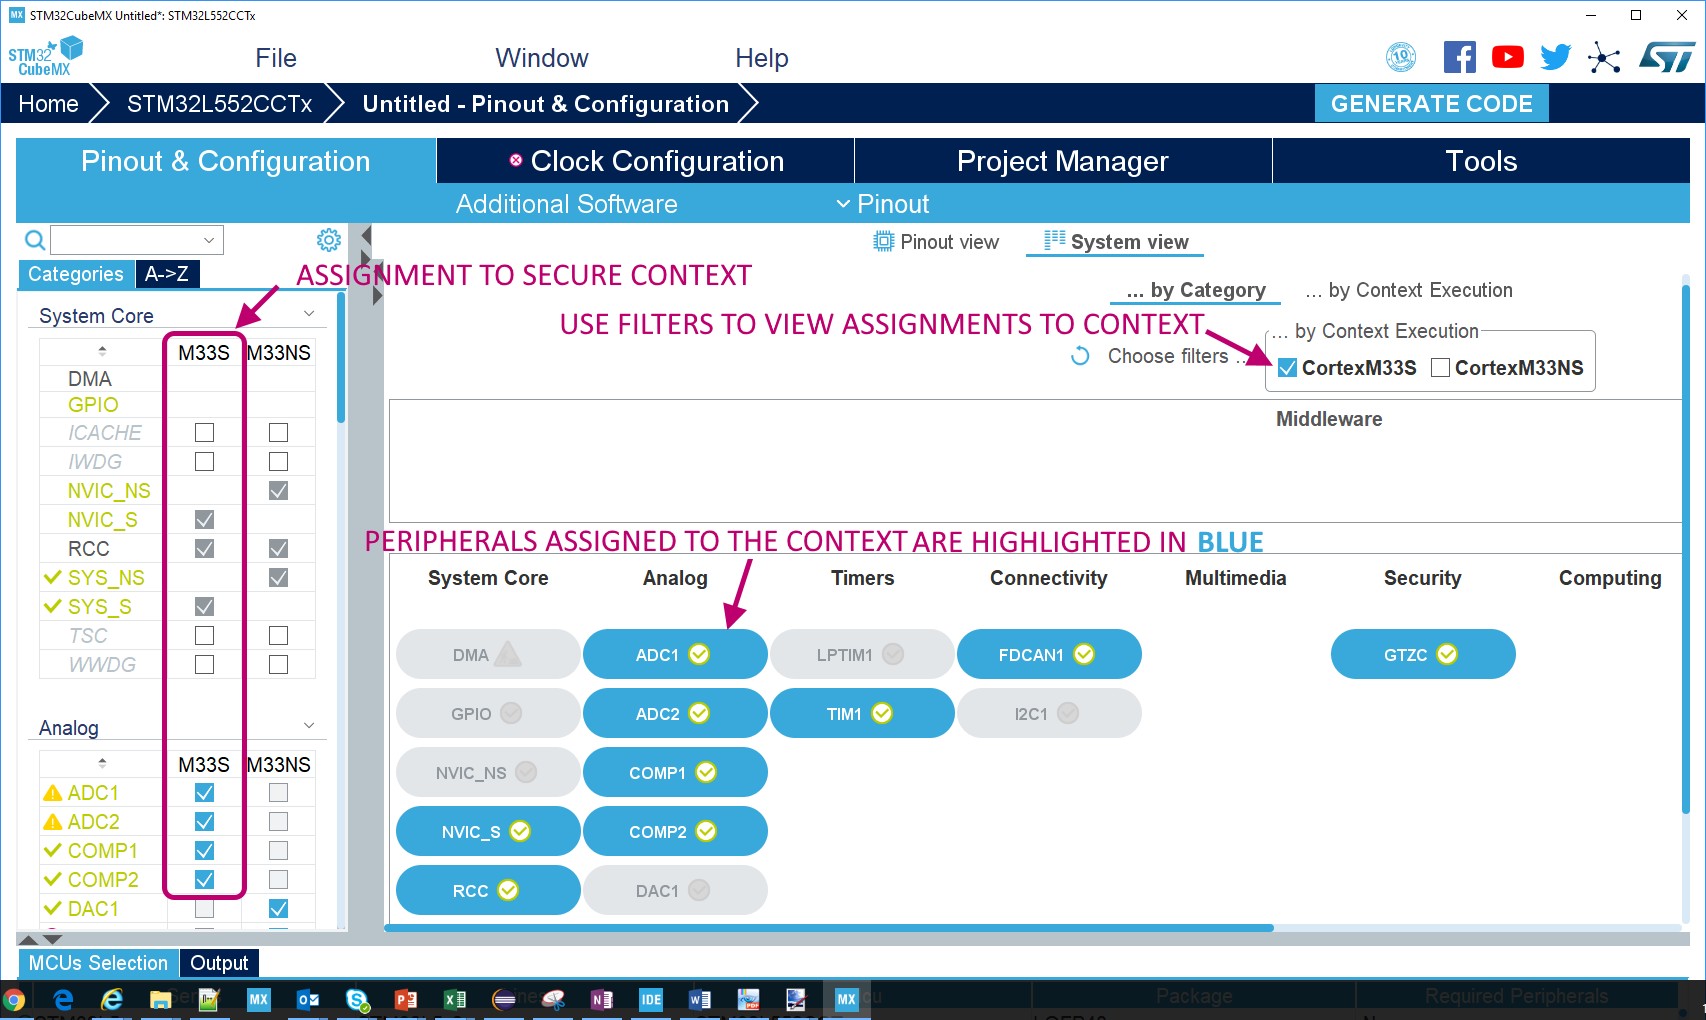Screen dimensions: 1706x1020
Task: Collapse the left panel with top arrow handle
Action: [366, 234]
